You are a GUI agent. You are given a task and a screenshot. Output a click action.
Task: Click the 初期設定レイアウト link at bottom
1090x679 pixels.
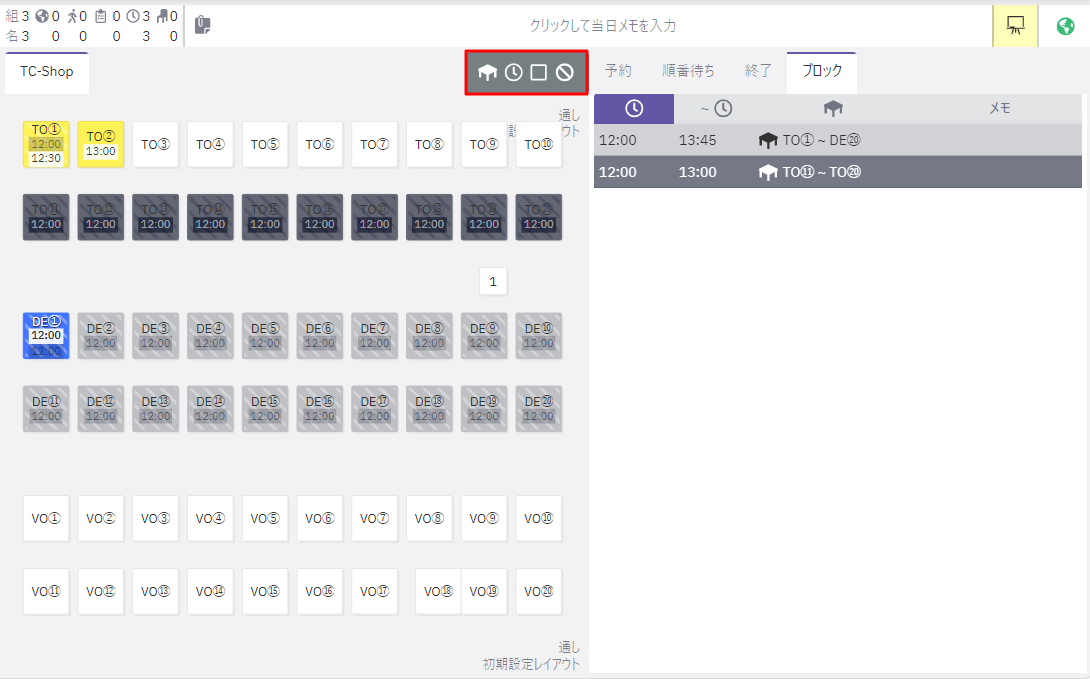531,664
